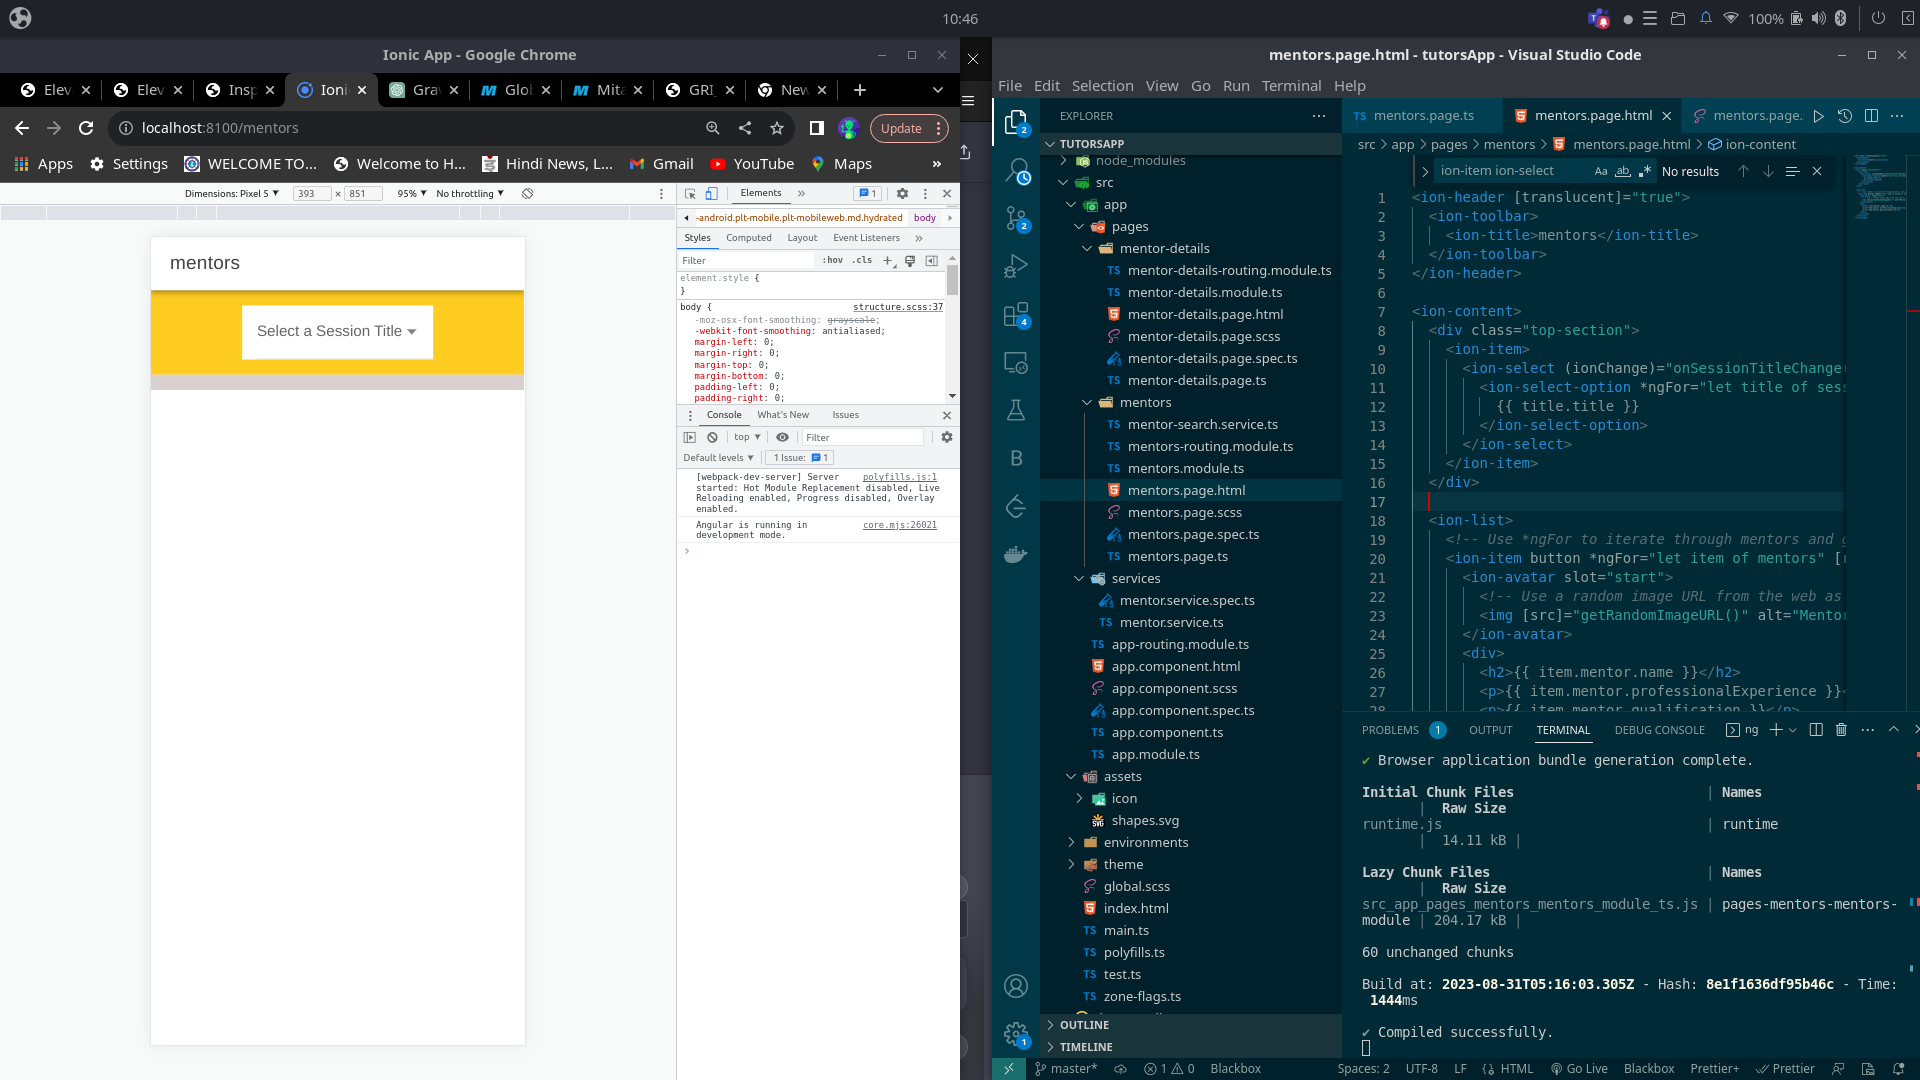Toggle device toolbar in DevTools
The height and width of the screenshot is (1080, 1920).
711,194
